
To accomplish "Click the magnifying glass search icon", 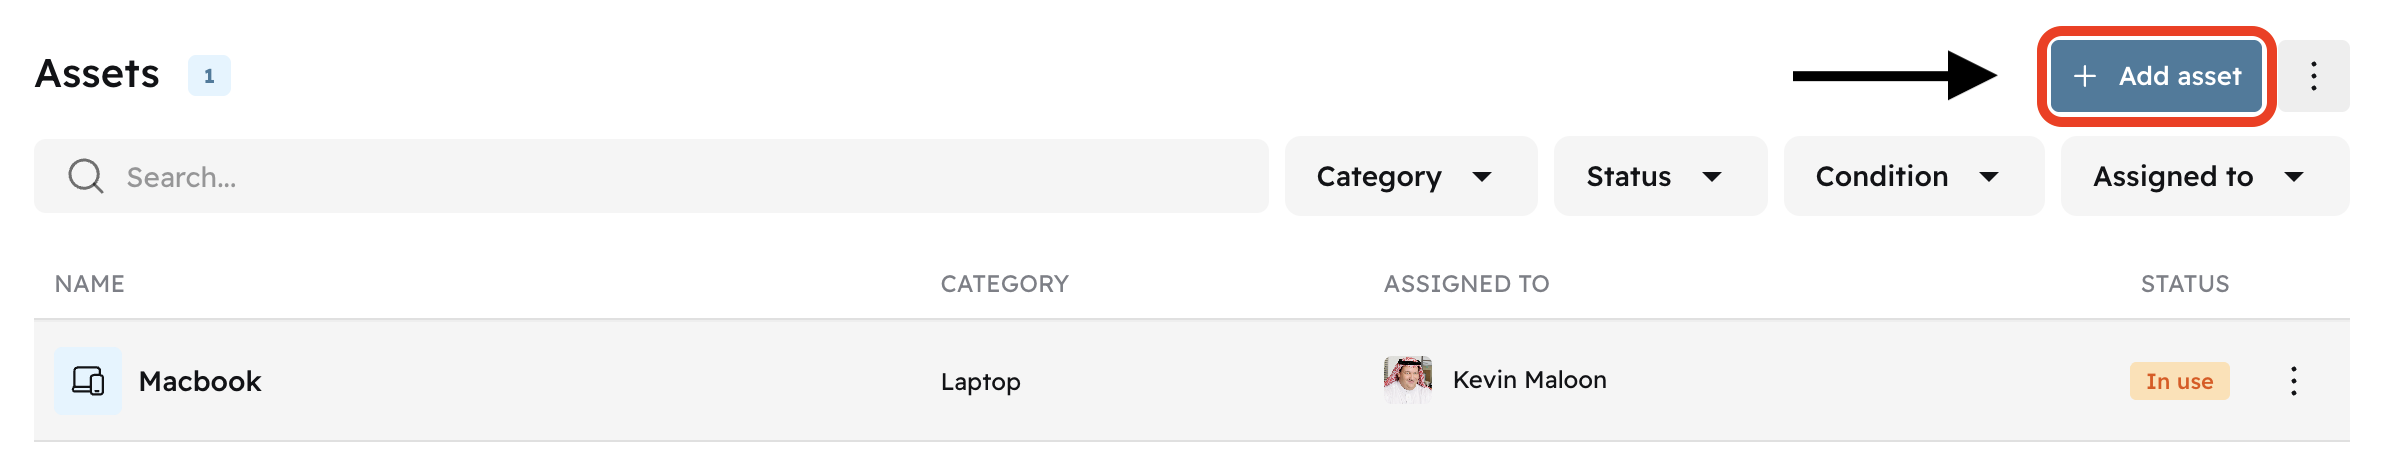I will click(x=86, y=176).
